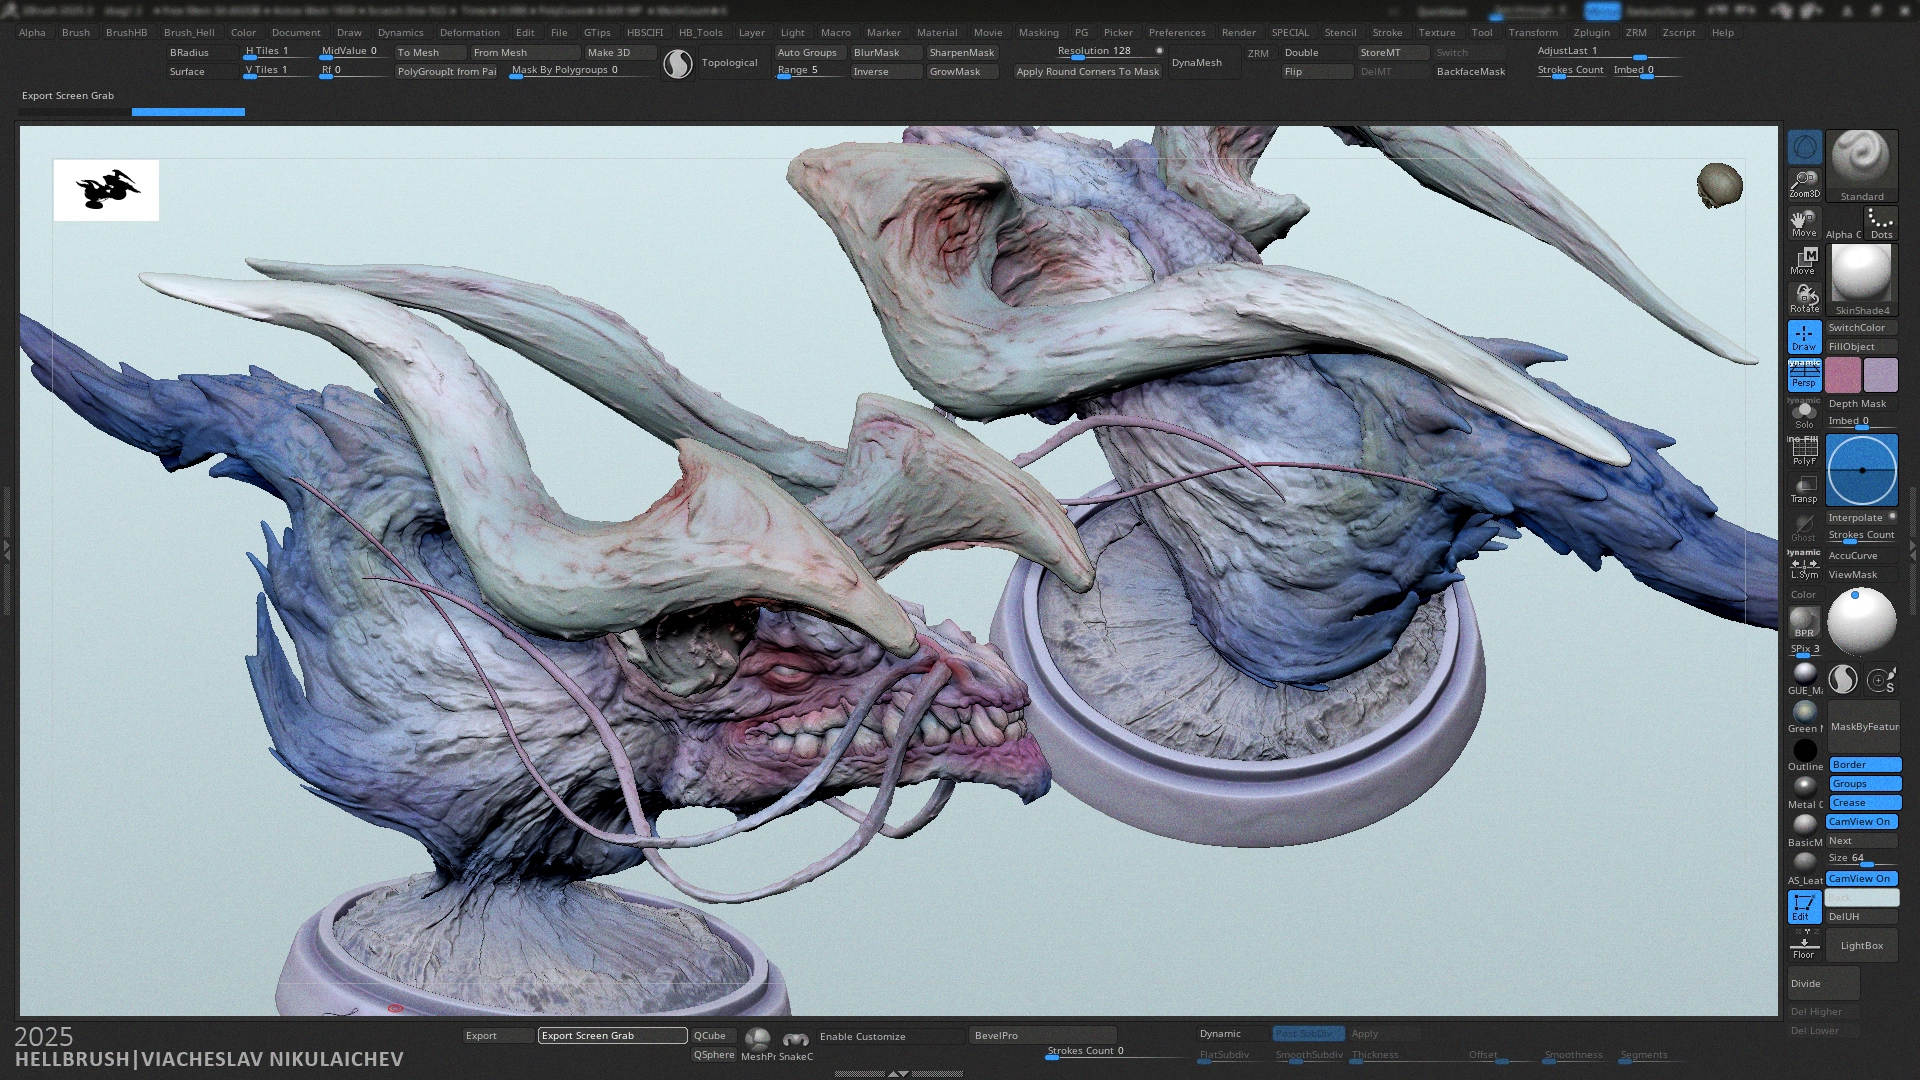Screen dimensions: 1920x1080
Task: Select the Rotate navigation icon
Action: coord(1804,298)
